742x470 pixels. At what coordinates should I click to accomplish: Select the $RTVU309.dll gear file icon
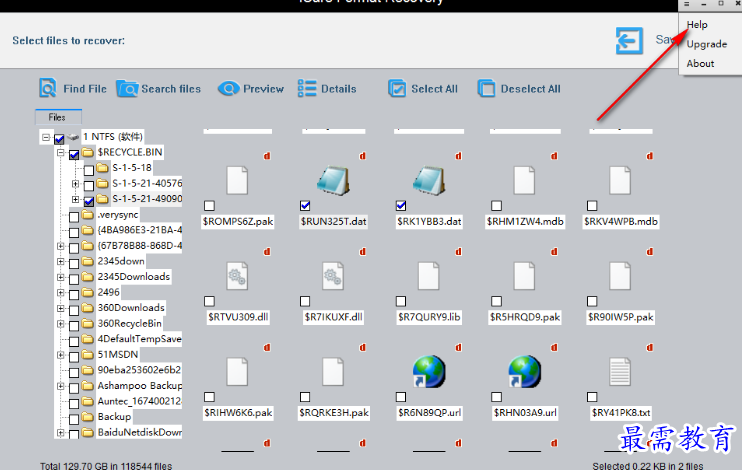tap(237, 276)
